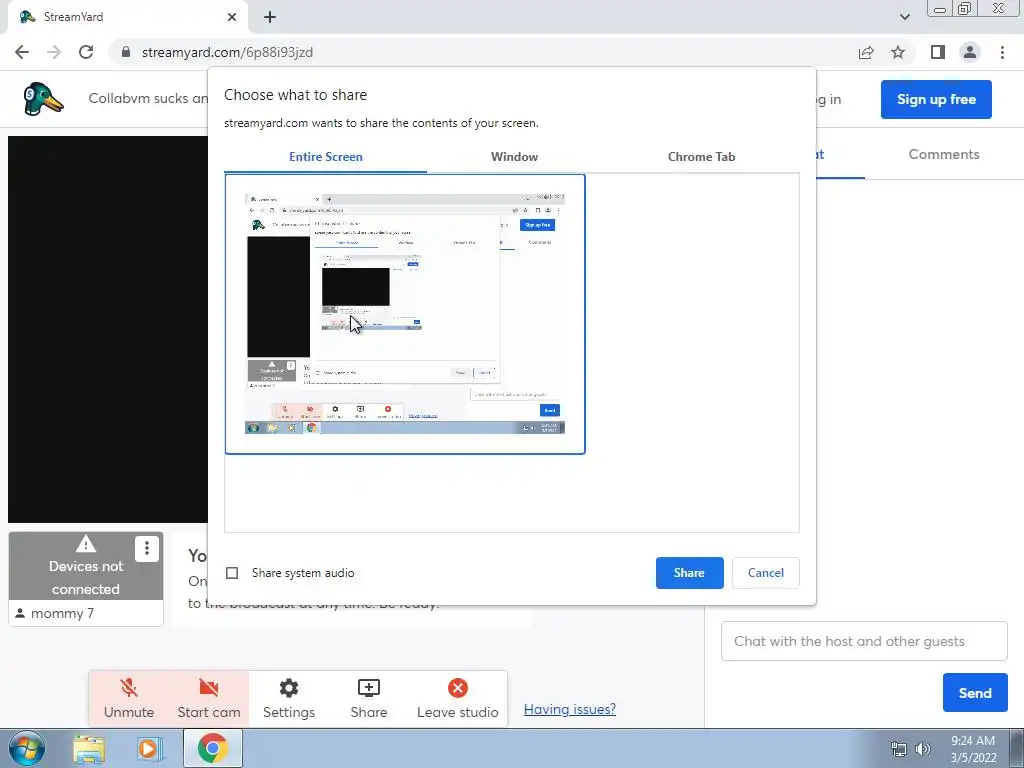1024x768 pixels.
Task: Click the taskbar clock showing 9:24 AM
Action: click(973, 749)
